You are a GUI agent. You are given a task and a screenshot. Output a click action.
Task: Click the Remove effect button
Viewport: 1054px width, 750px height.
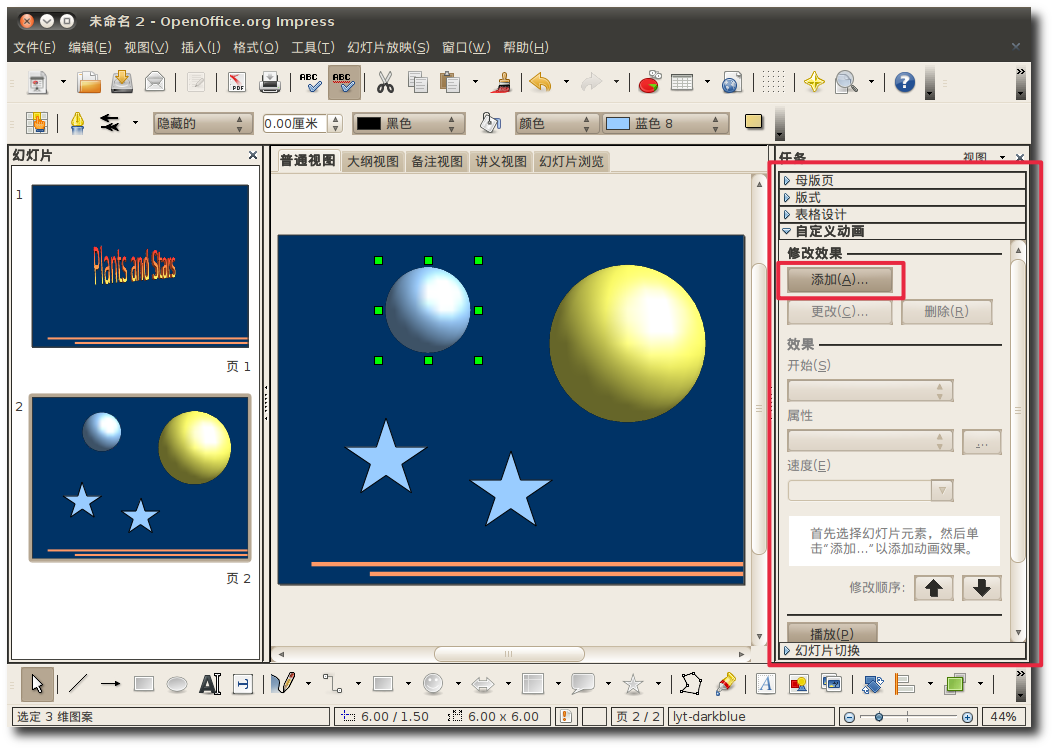pos(946,312)
